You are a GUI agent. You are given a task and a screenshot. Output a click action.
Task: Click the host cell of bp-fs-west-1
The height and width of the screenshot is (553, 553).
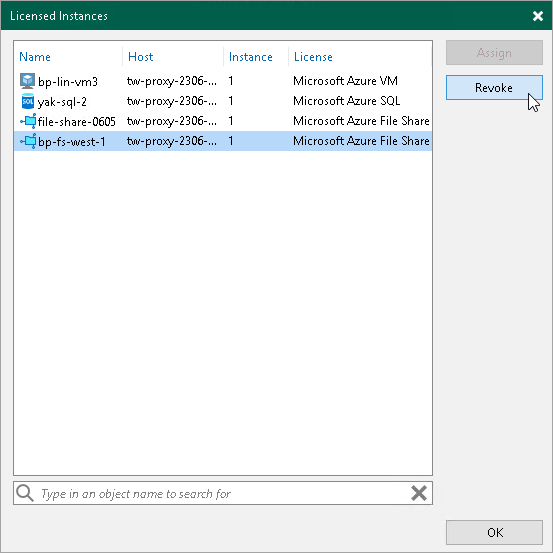click(x=172, y=141)
